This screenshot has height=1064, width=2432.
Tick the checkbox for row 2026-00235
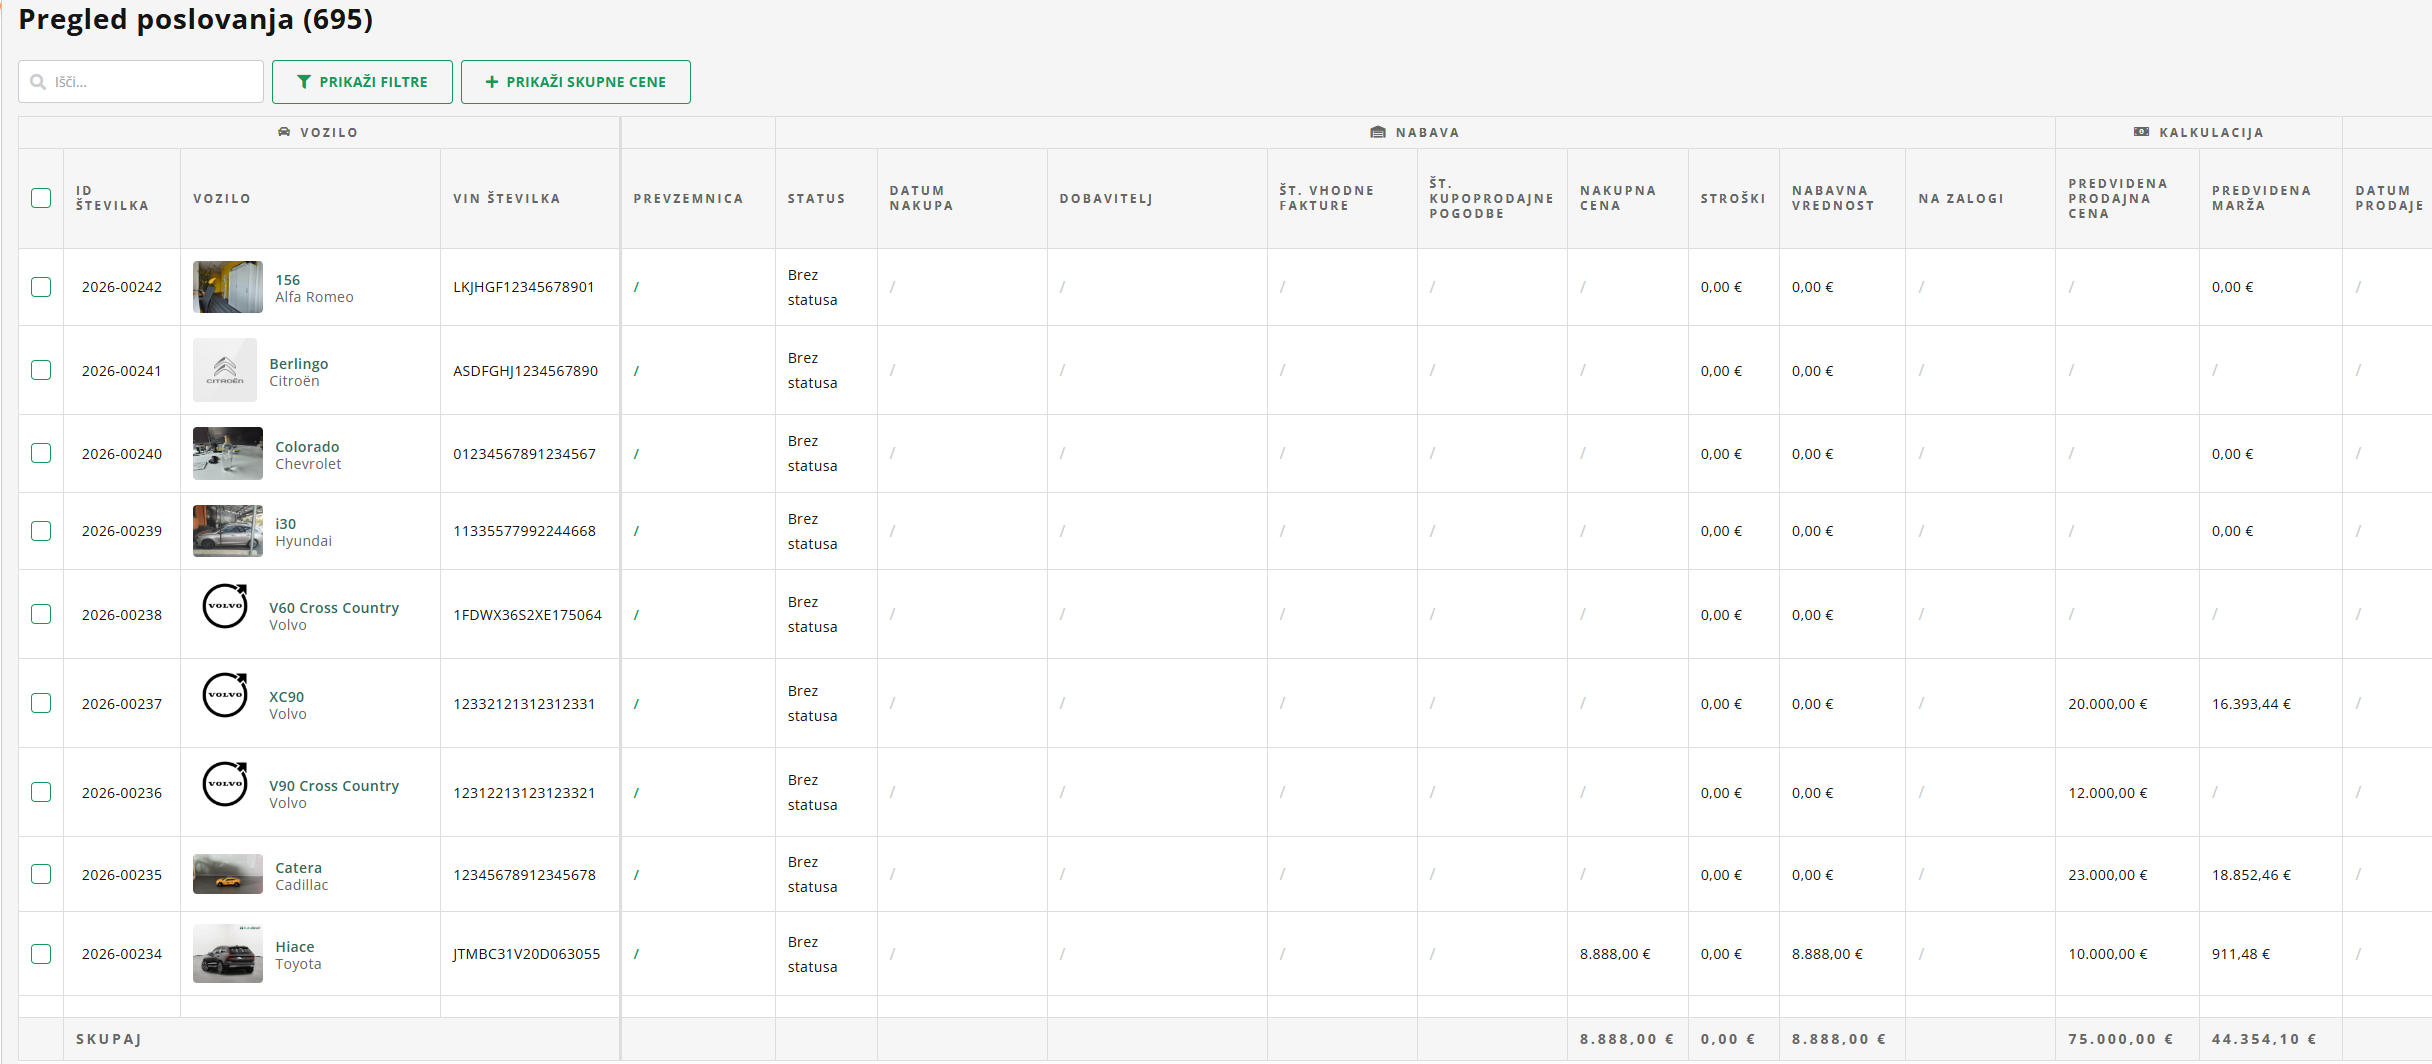tap(41, 874)
